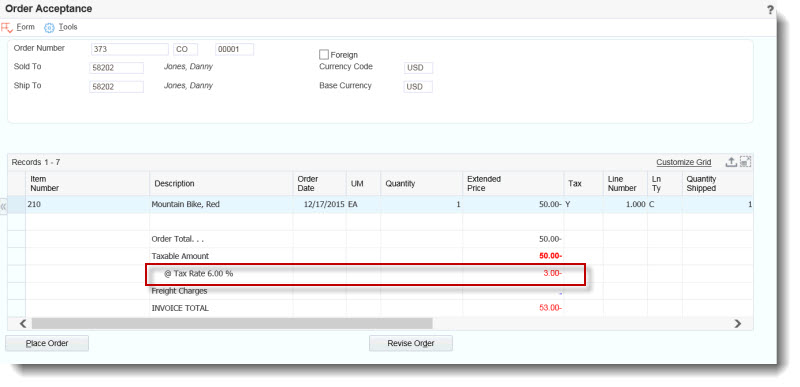Click the horizontal scrollbar left arrow
The width and height of the screenshot is (800, 387).
pos(22,324)
